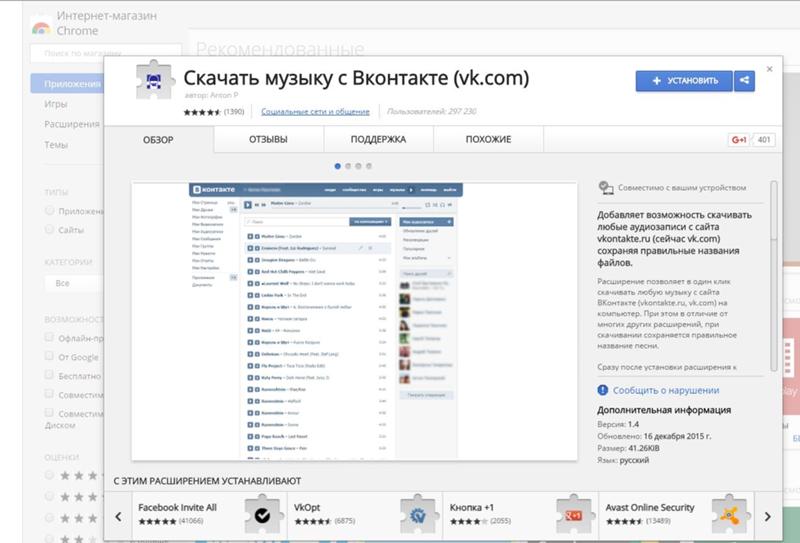Switch to the Отзывы tab
800x543 pixels.
point(268,139)
